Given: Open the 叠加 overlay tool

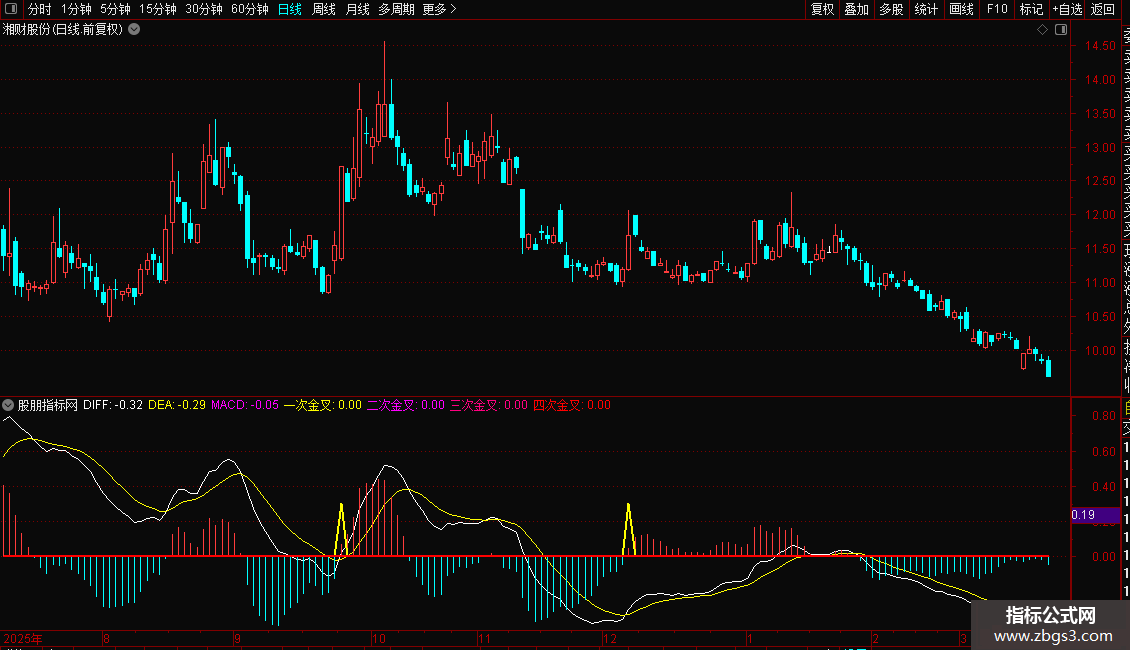Looking at the screenshot, I should (x=856, y=9).
